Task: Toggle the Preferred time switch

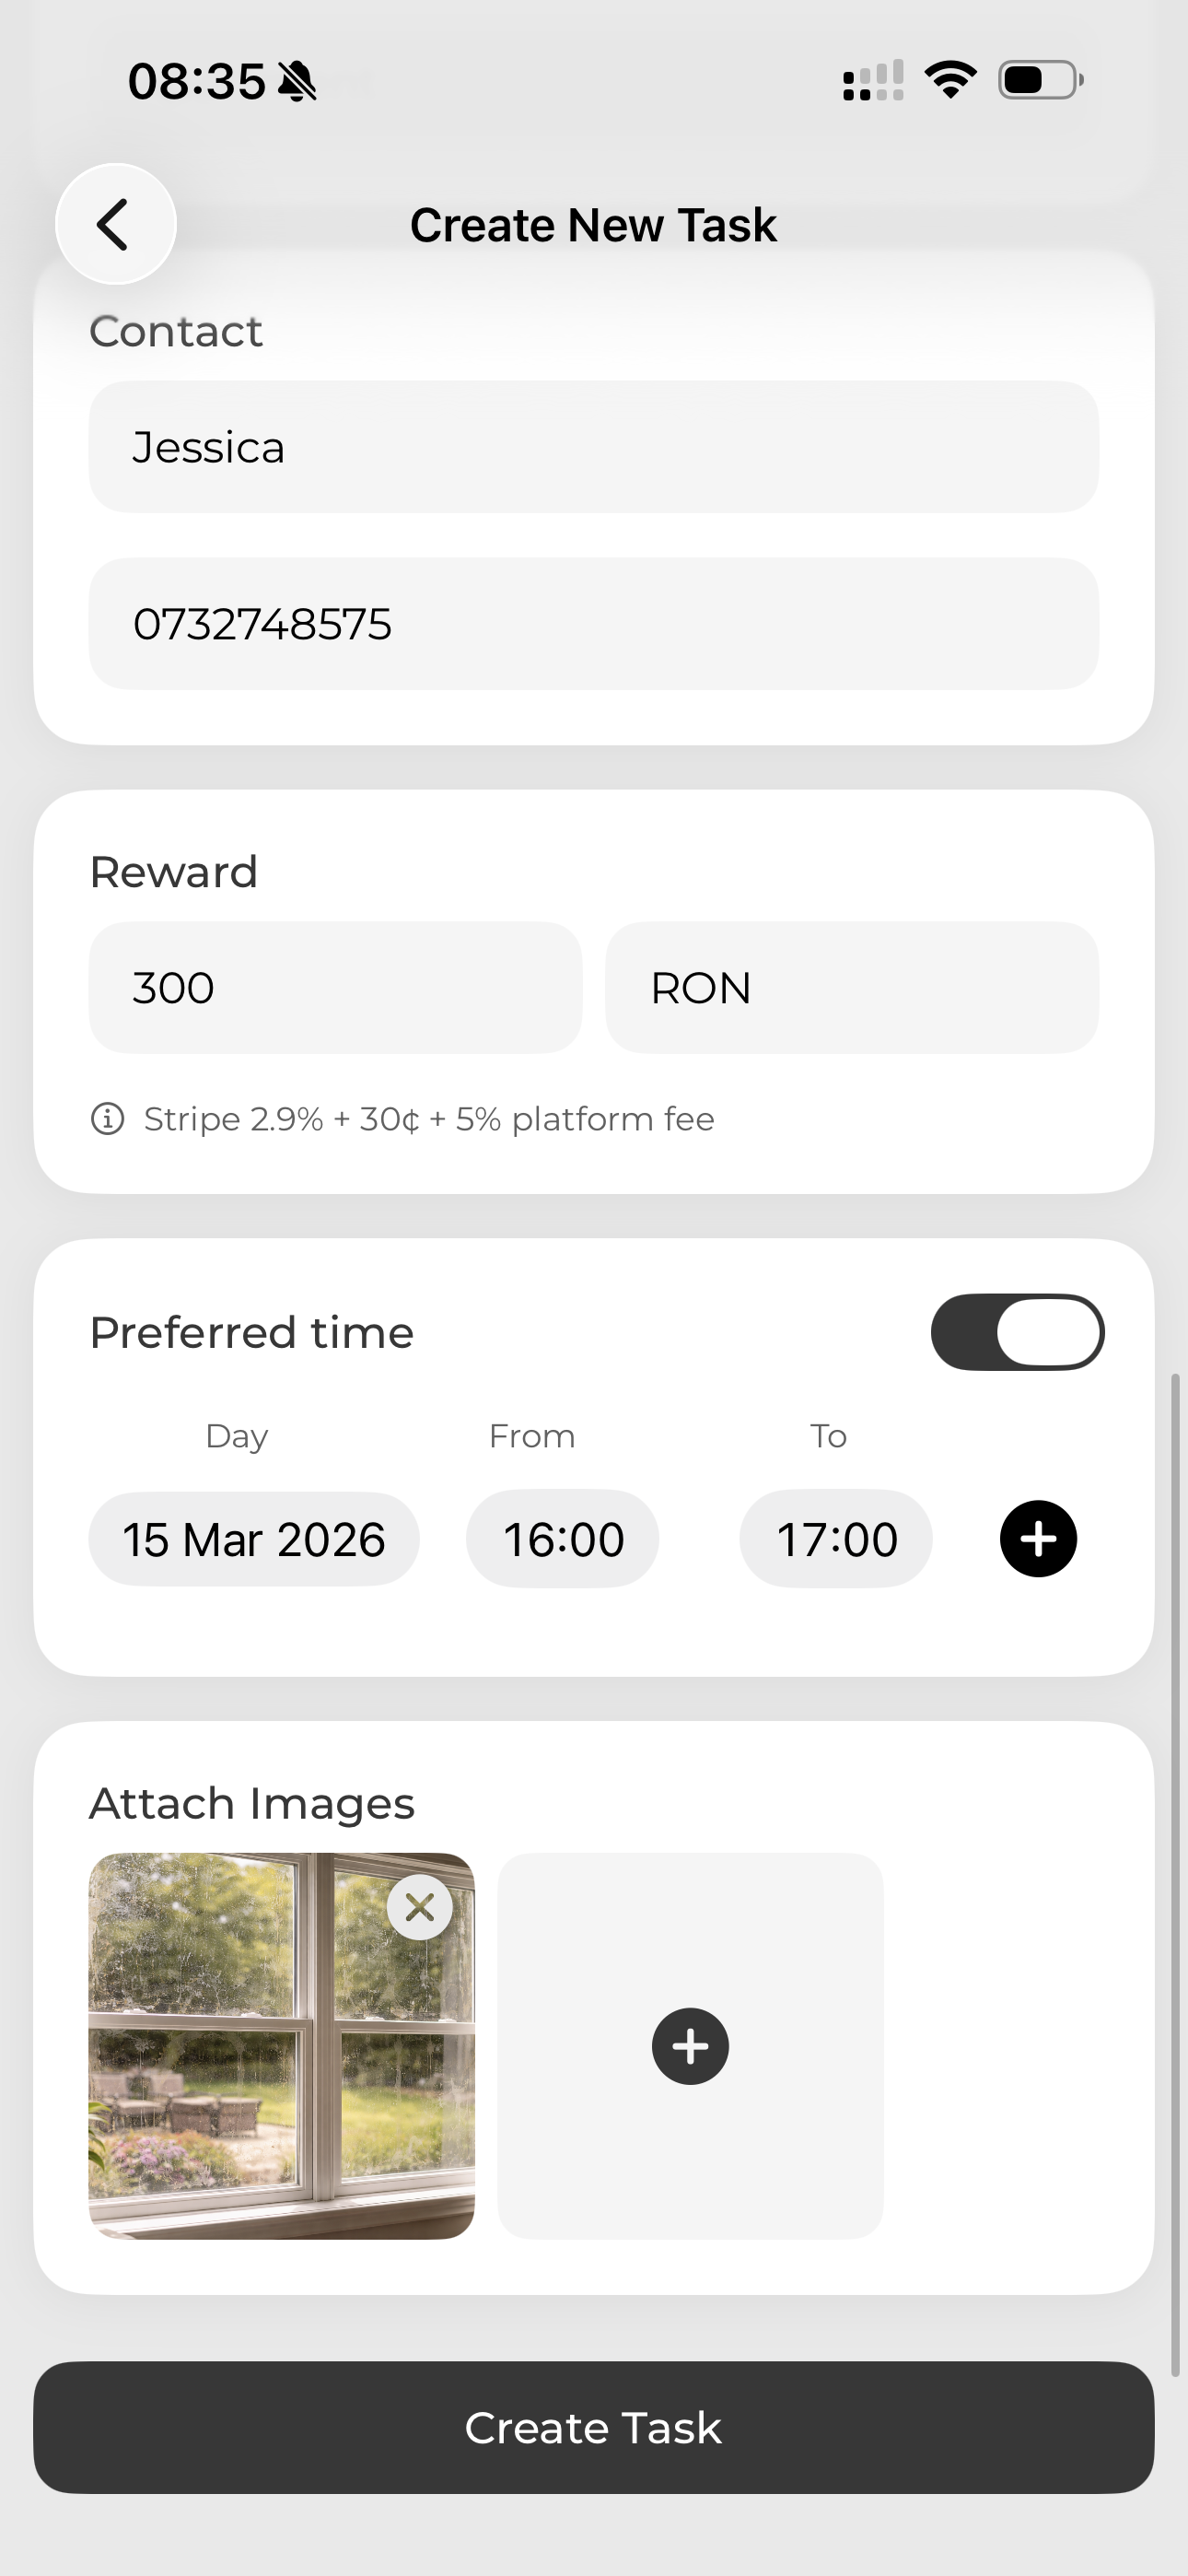Action: [x=1017, y=1331]
